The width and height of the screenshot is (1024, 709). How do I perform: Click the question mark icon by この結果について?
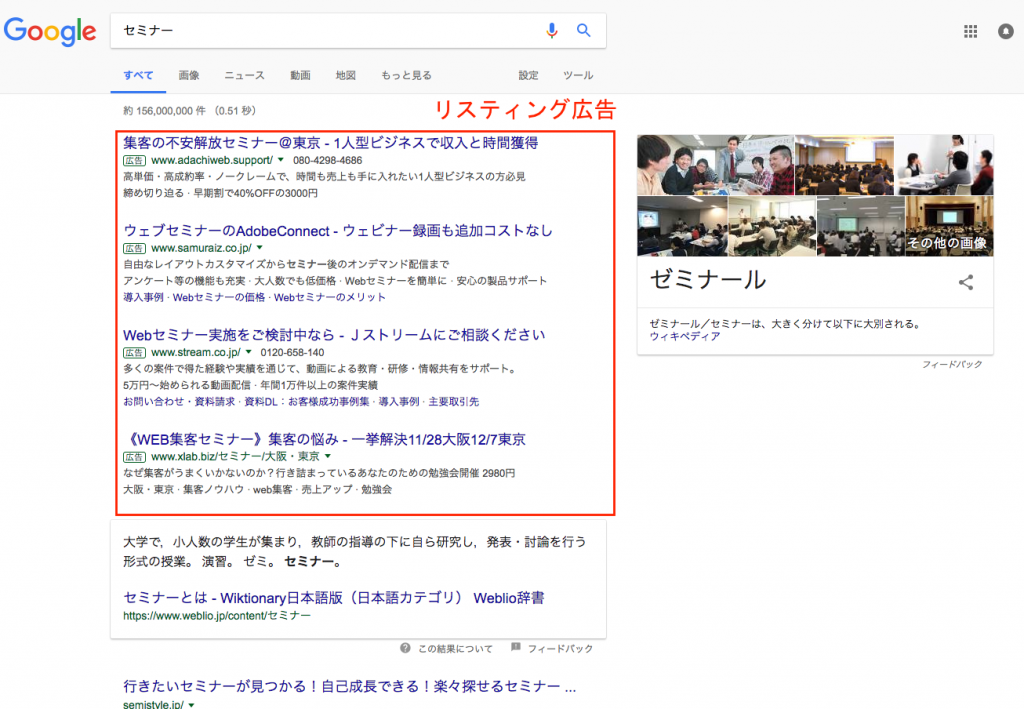click(x=406, y=648)
